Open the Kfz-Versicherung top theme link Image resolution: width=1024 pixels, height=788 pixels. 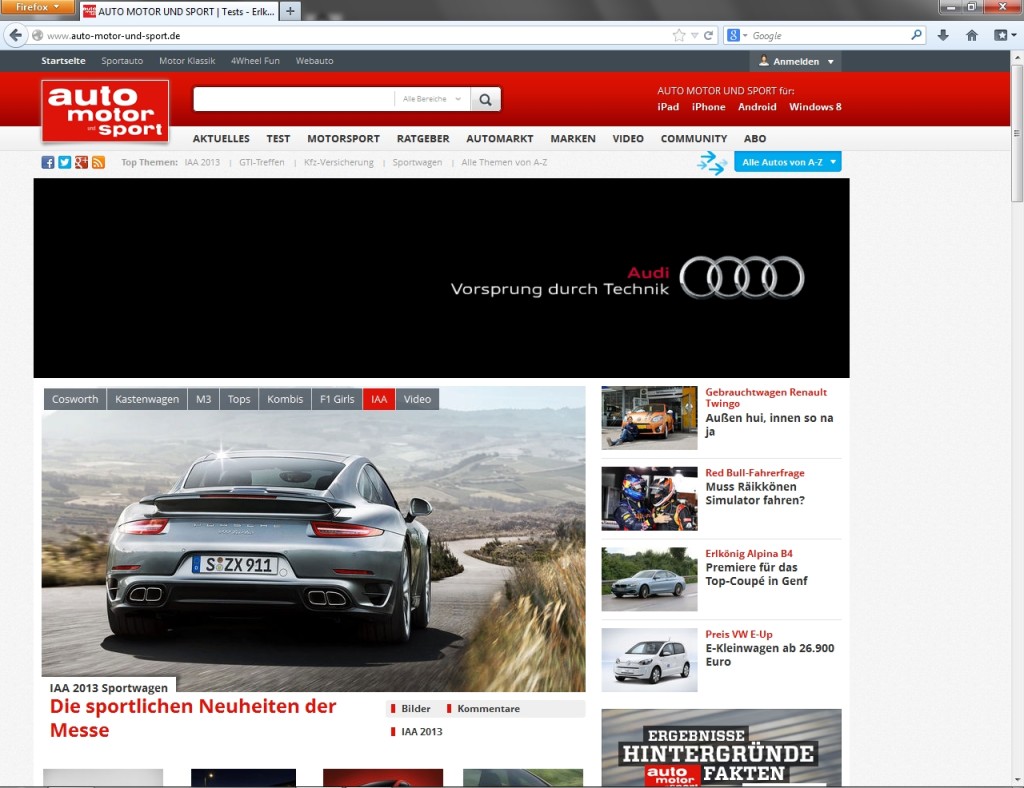point(338,163)
